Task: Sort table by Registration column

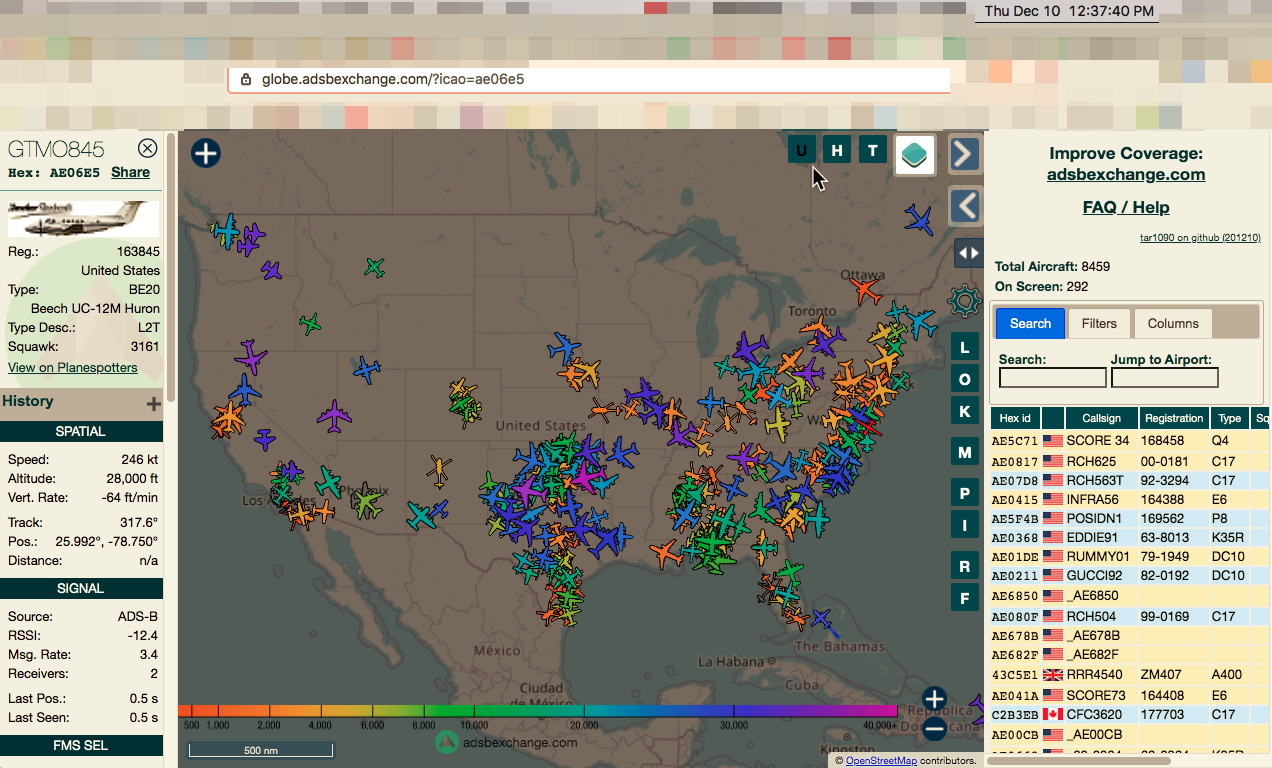Action: point(1174,418)
